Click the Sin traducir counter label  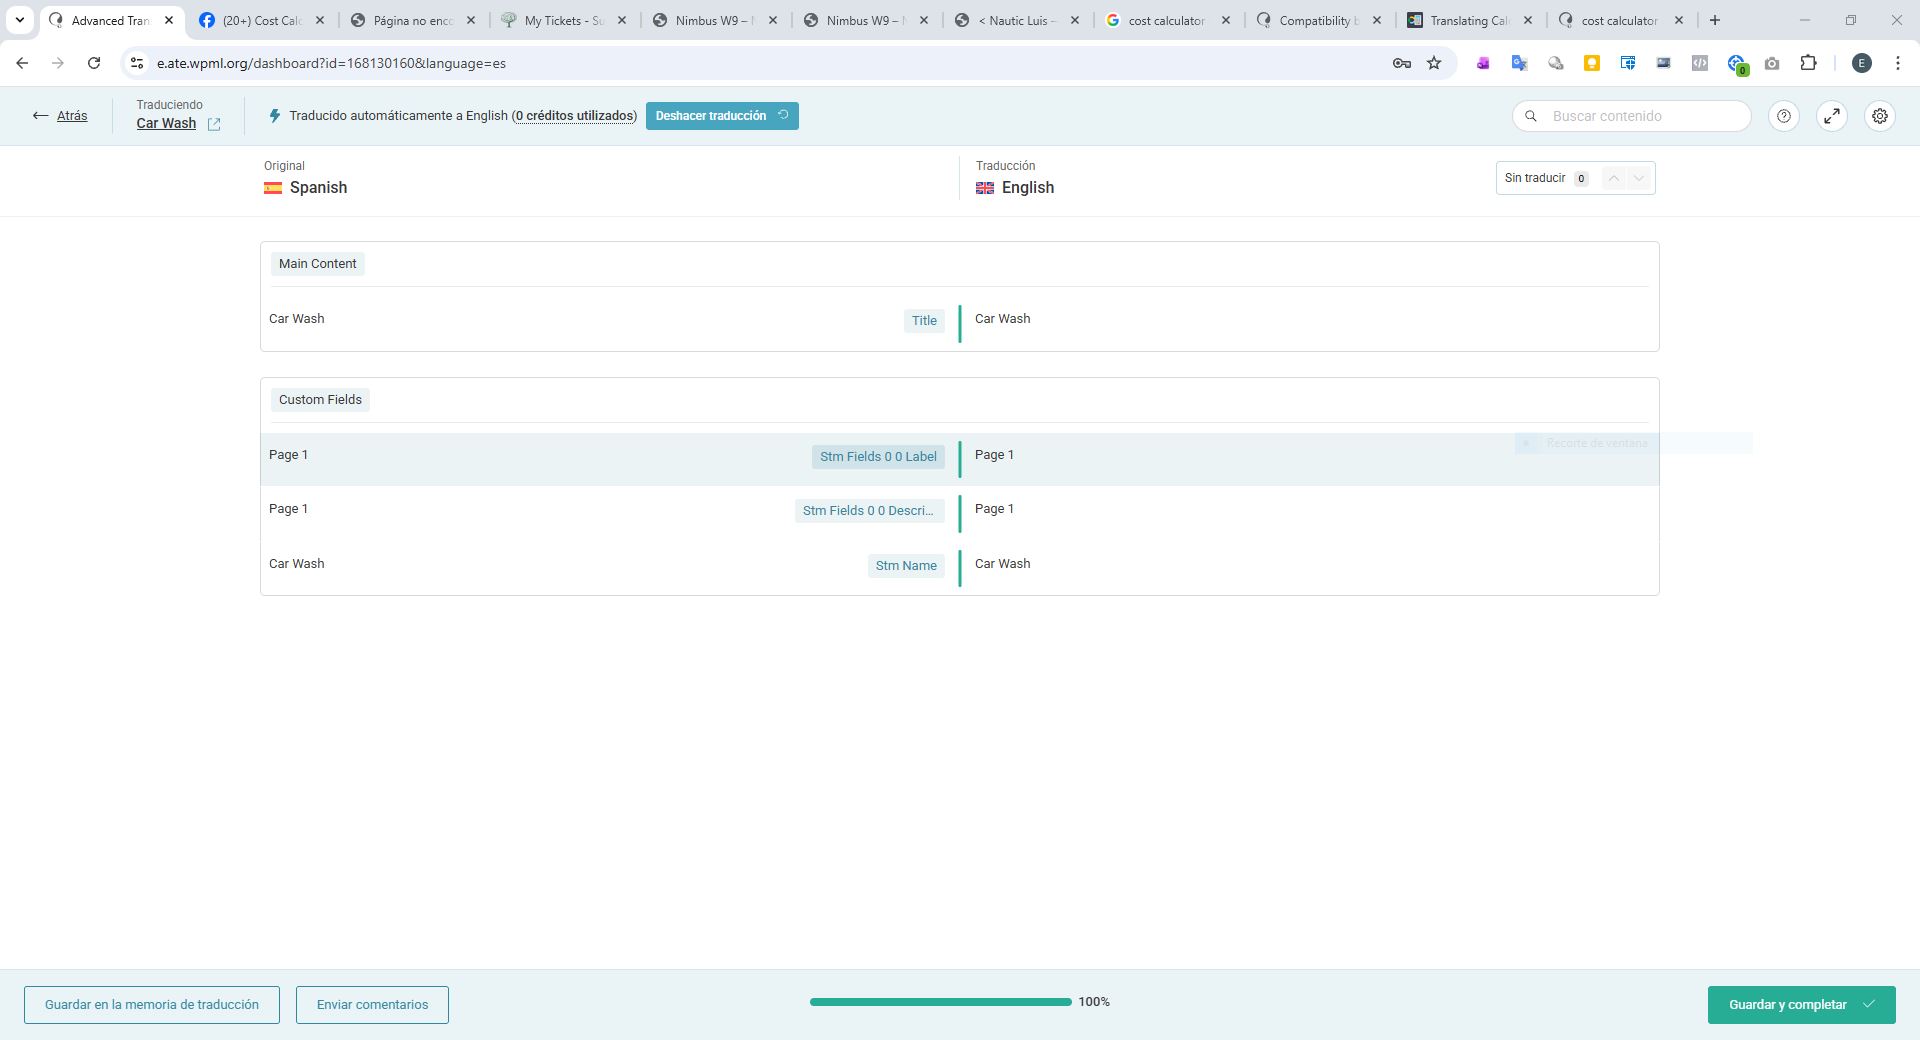(1535, 178)
